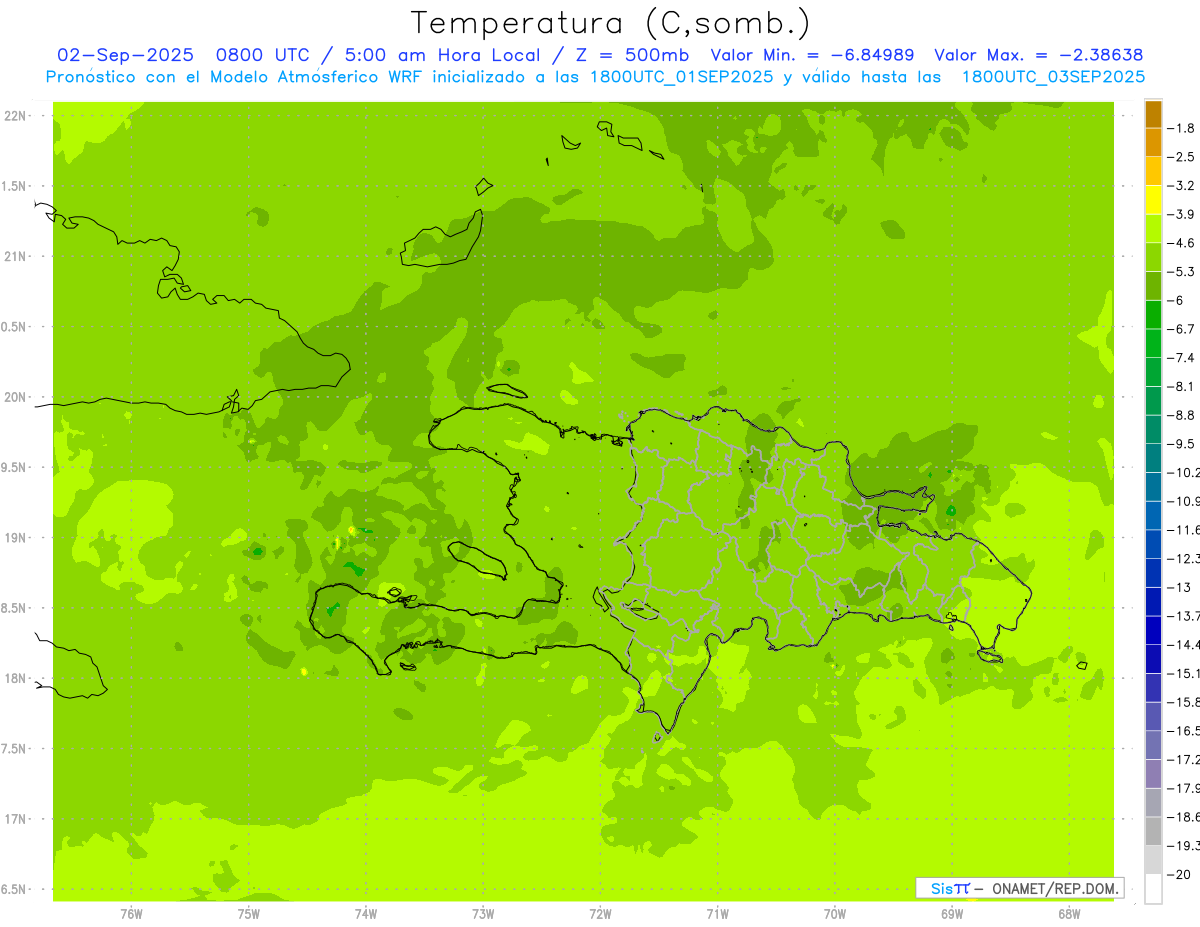The width and height of the screenshot is (1200, 927).
Task: Click the 'Valor Max. = -2.38638' text
Action: [1038, 55]
